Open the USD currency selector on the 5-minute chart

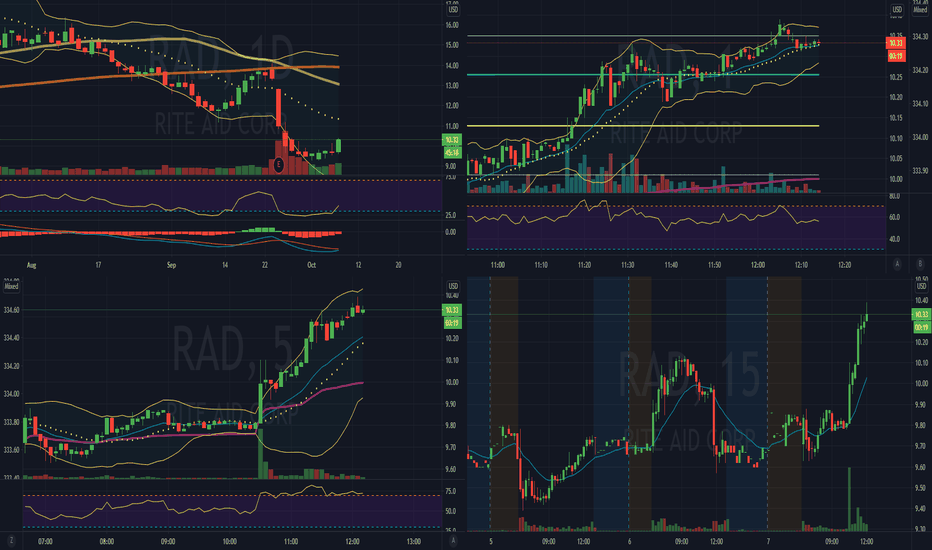coord(453,286)
